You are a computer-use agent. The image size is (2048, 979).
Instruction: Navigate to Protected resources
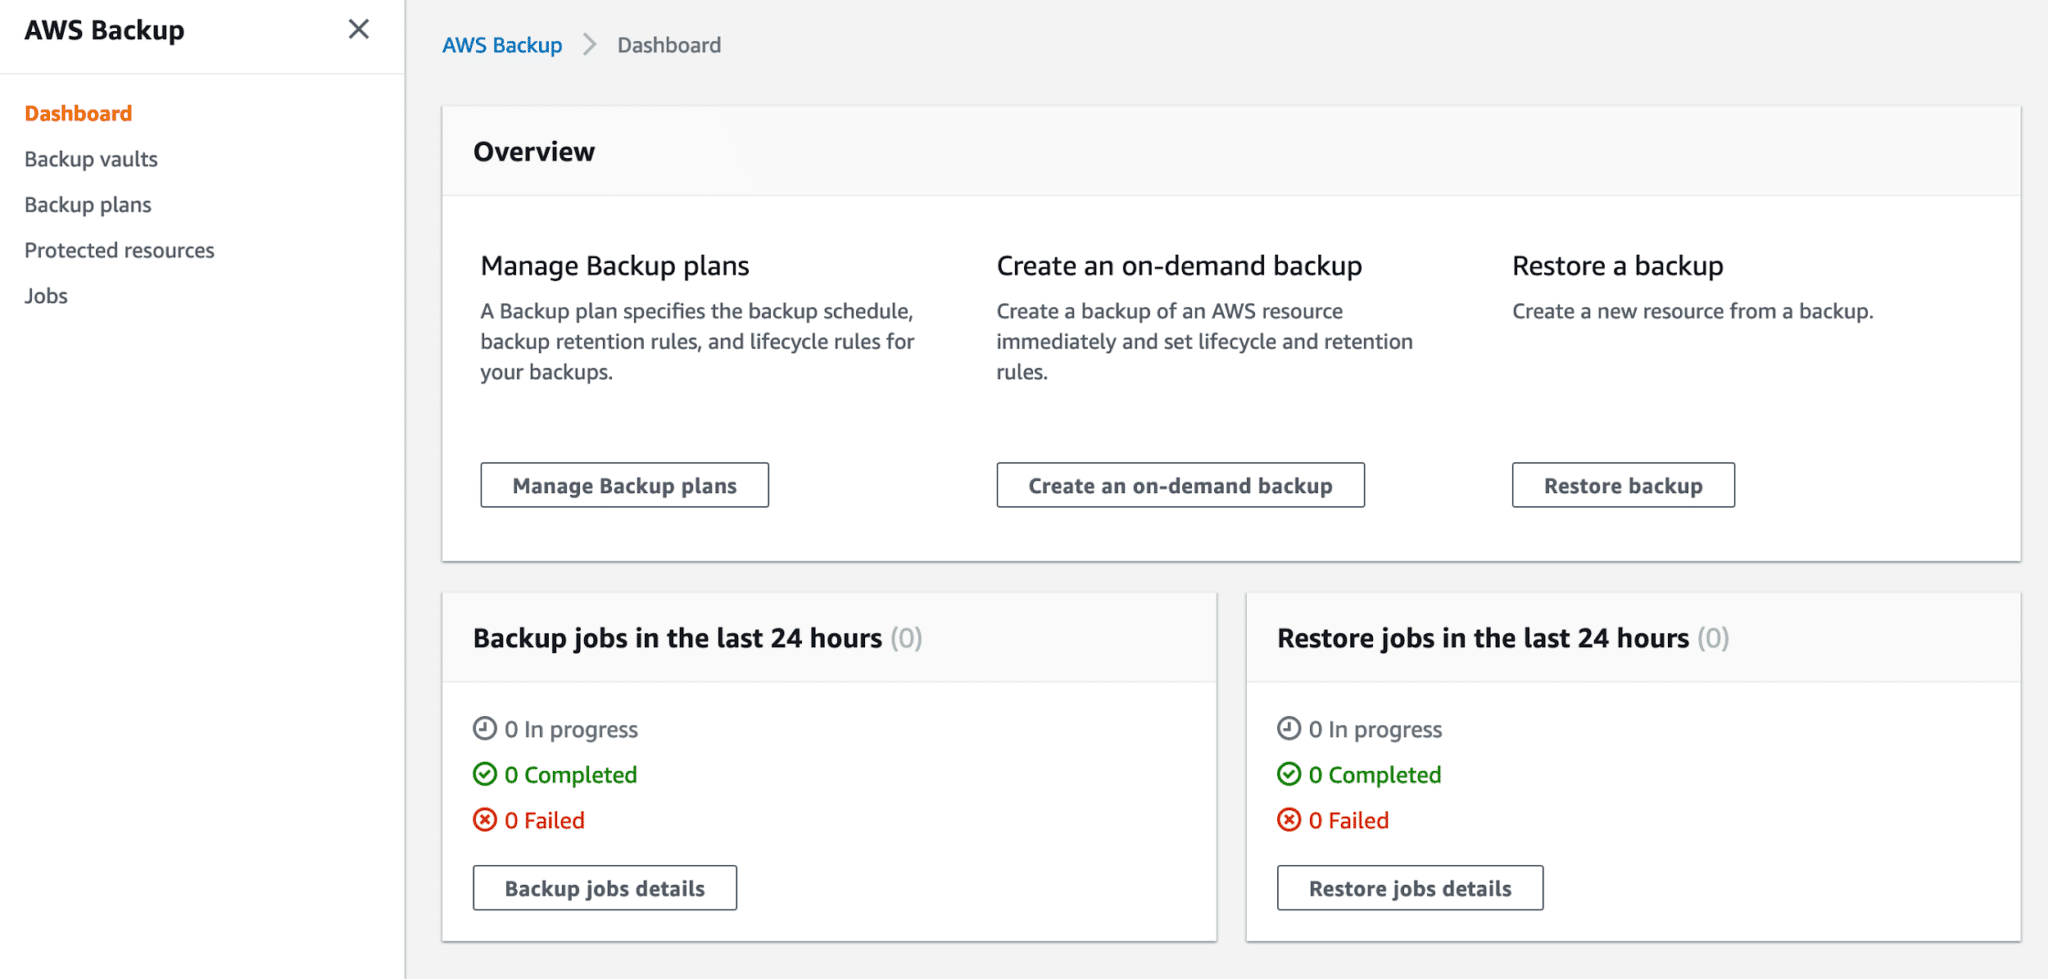point(119,250)
